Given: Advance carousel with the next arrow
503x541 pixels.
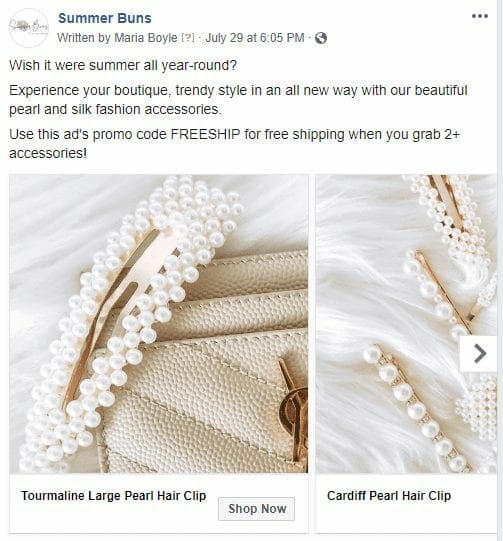Looking at the screenshot, I should coord(479,354).
